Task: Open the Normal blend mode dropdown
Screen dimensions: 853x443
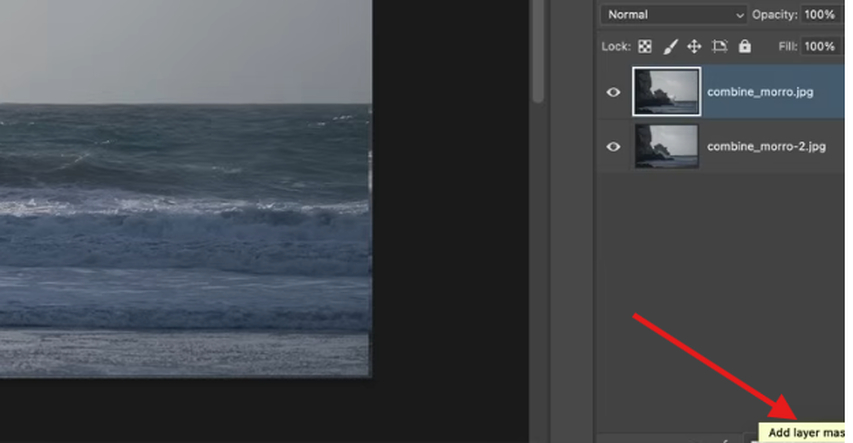Action: [x=673, y=15]
